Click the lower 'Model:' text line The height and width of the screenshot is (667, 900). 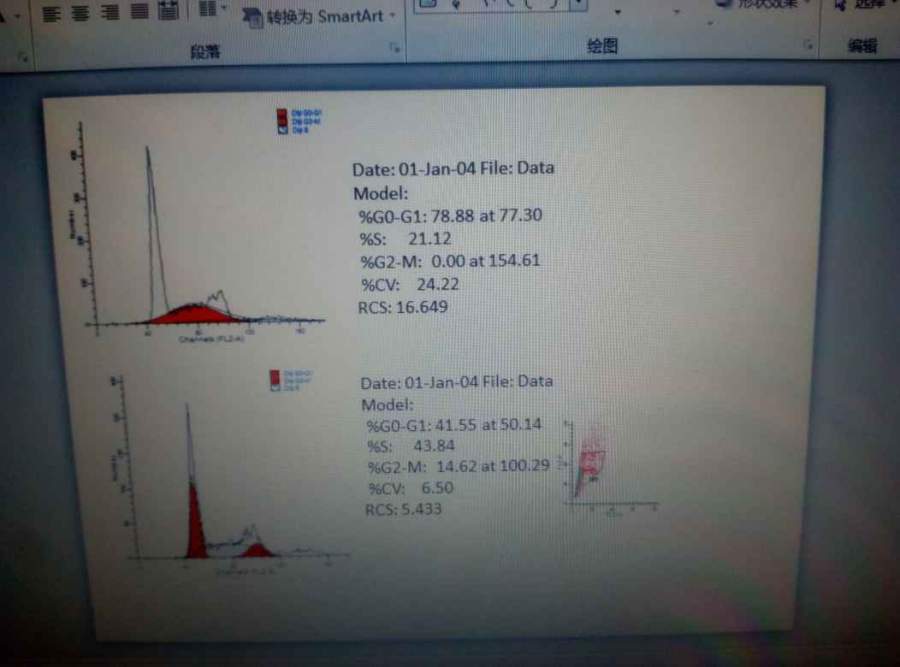click(387, 405)
